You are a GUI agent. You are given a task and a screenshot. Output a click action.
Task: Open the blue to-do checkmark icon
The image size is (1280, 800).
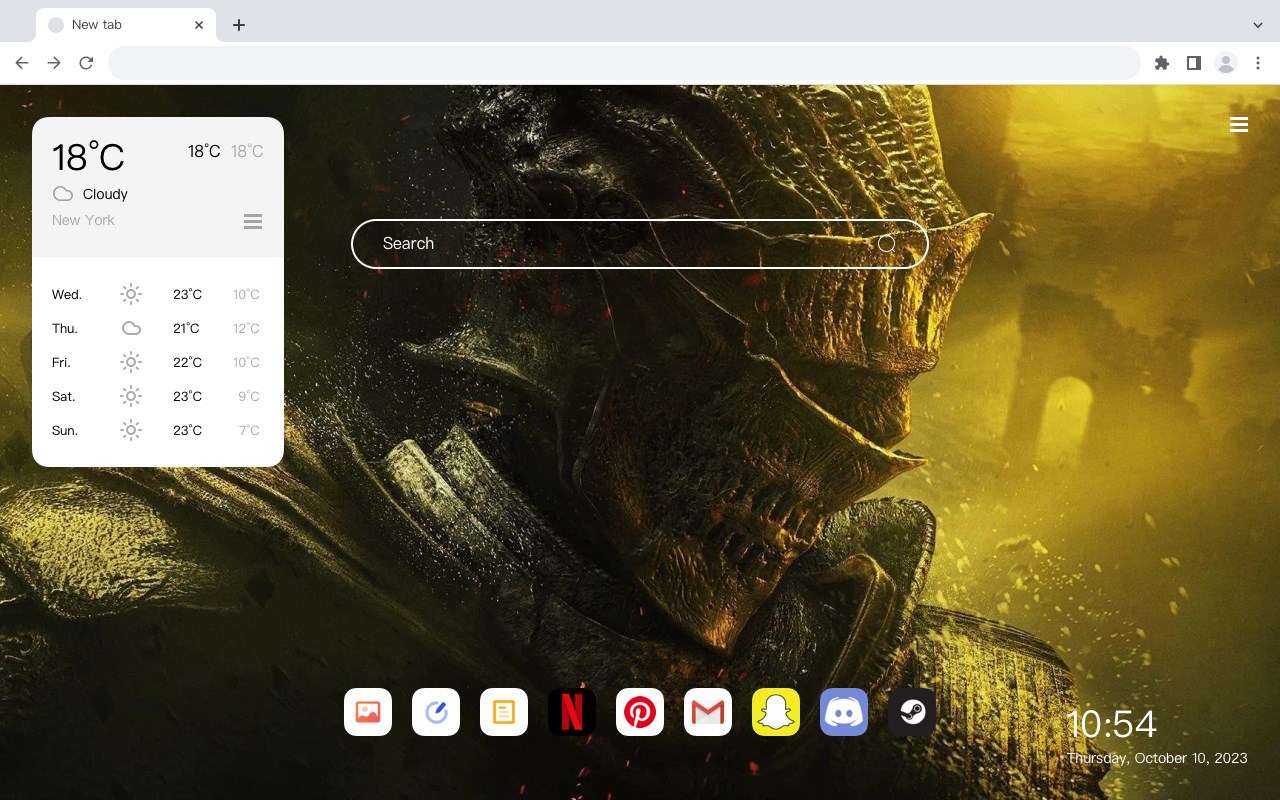(436, 712)
